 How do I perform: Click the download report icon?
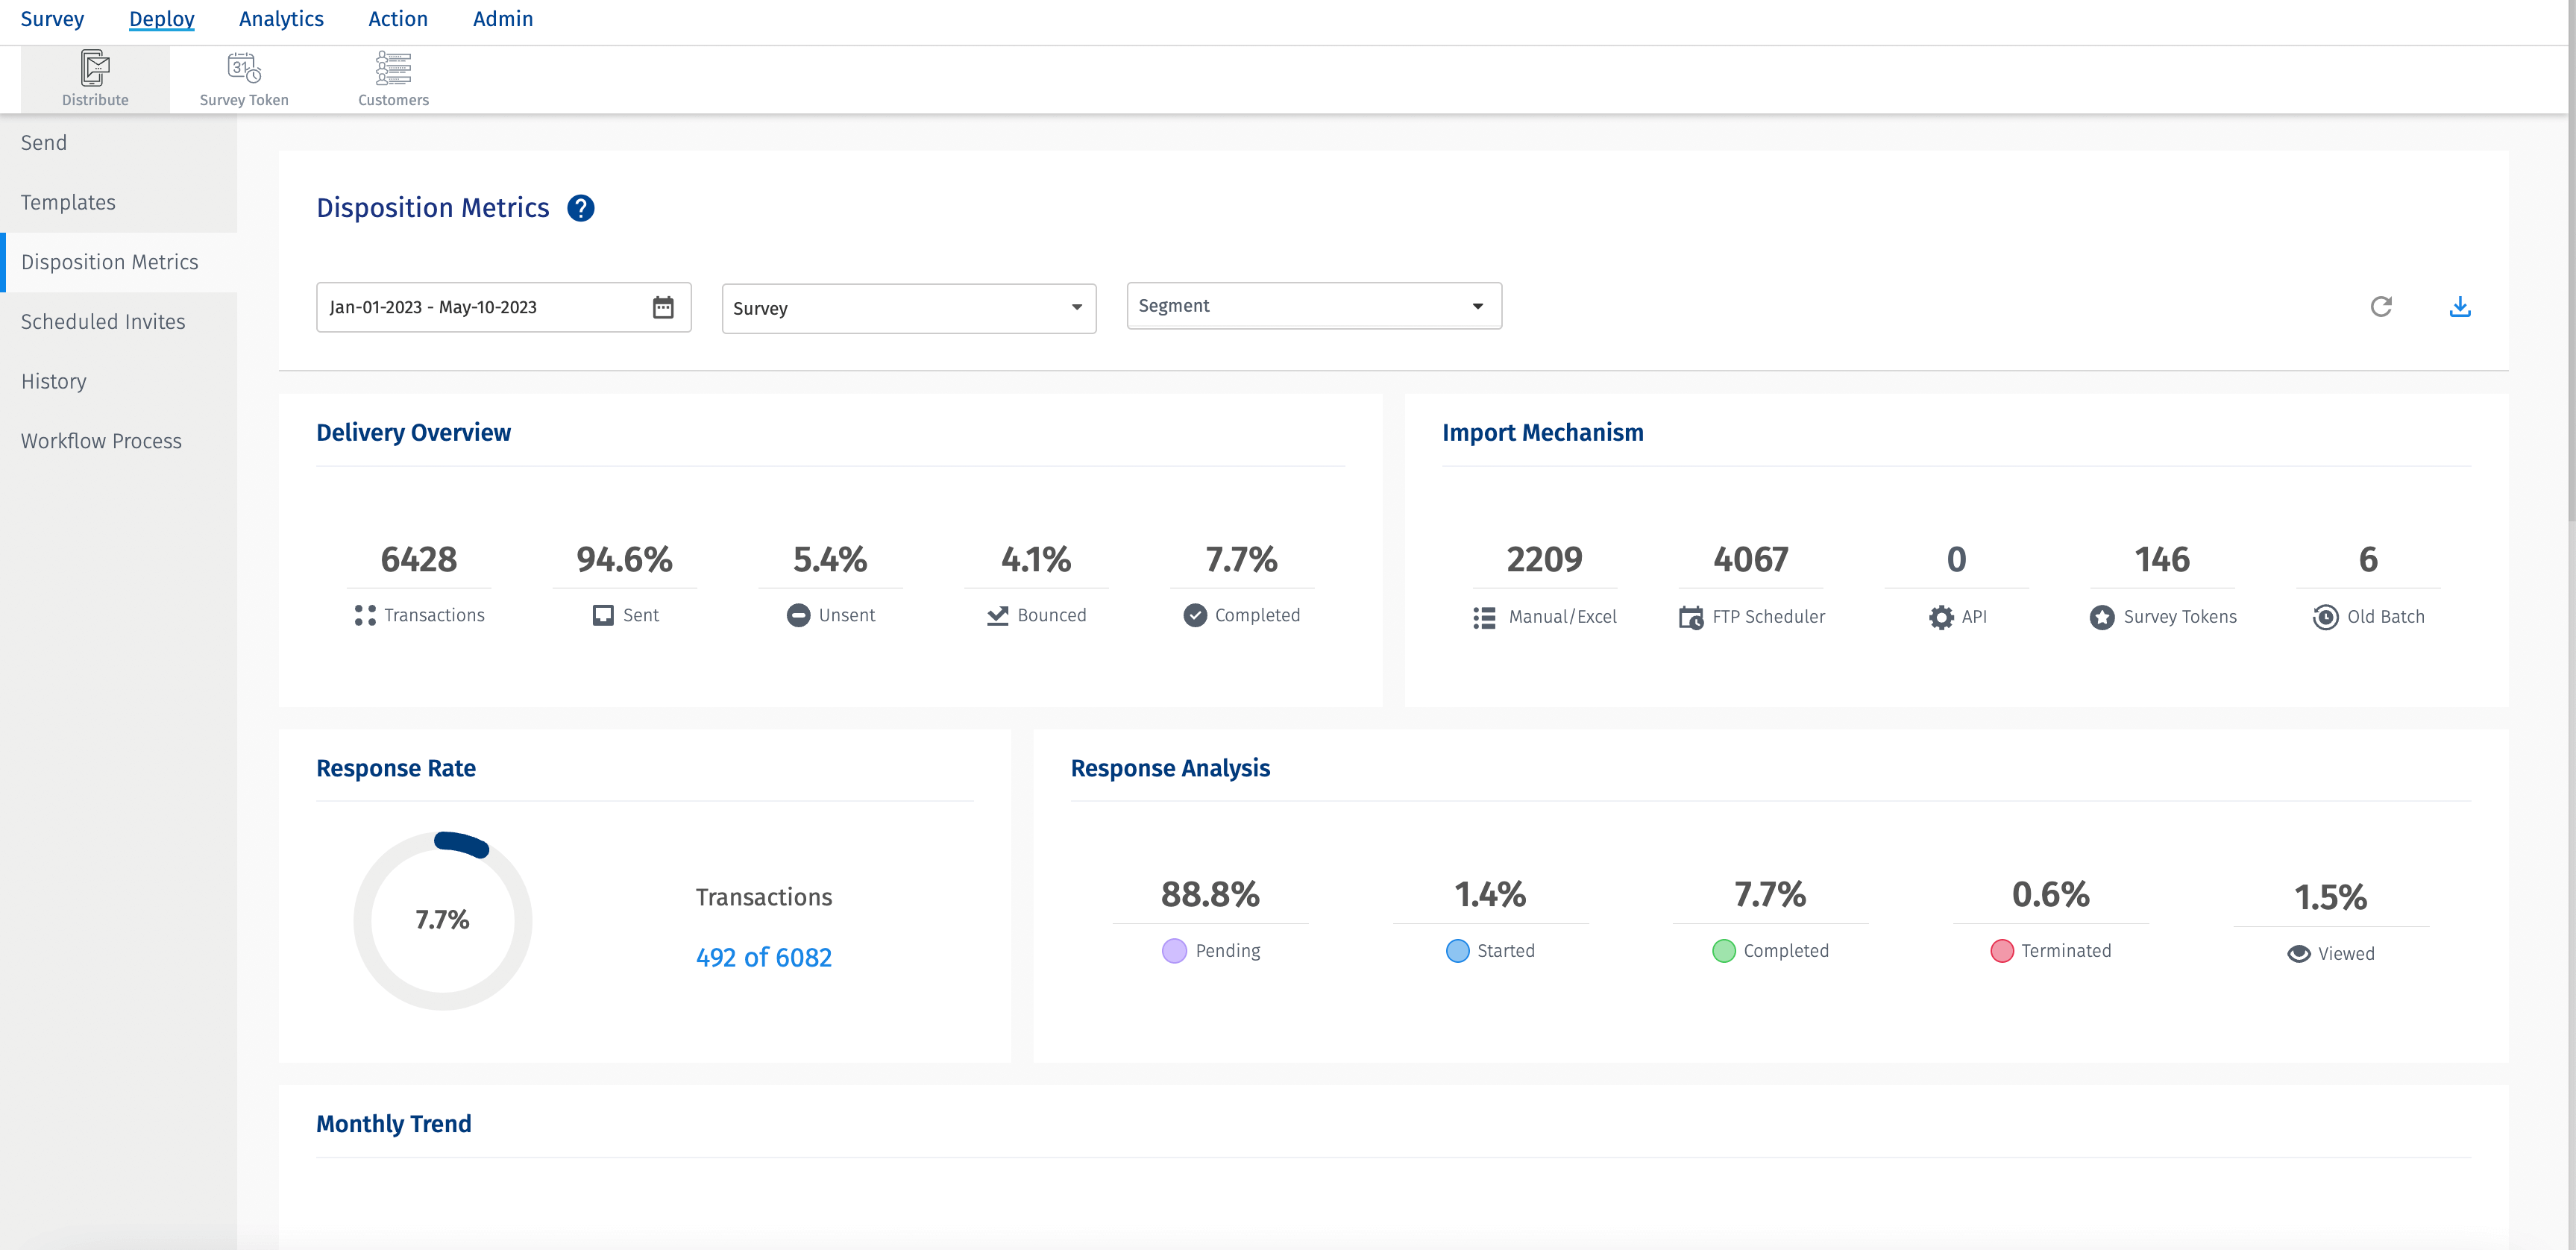[2460, 307]
